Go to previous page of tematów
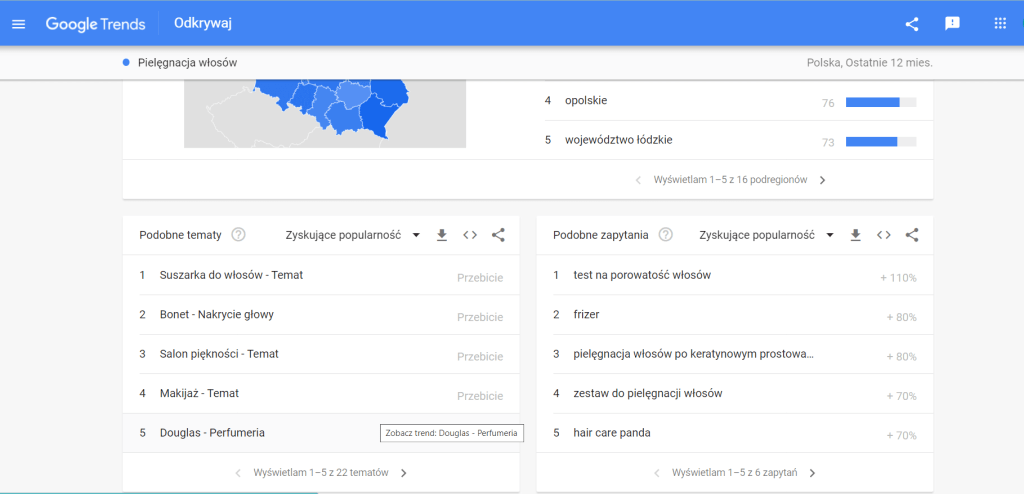 (238, 472)
